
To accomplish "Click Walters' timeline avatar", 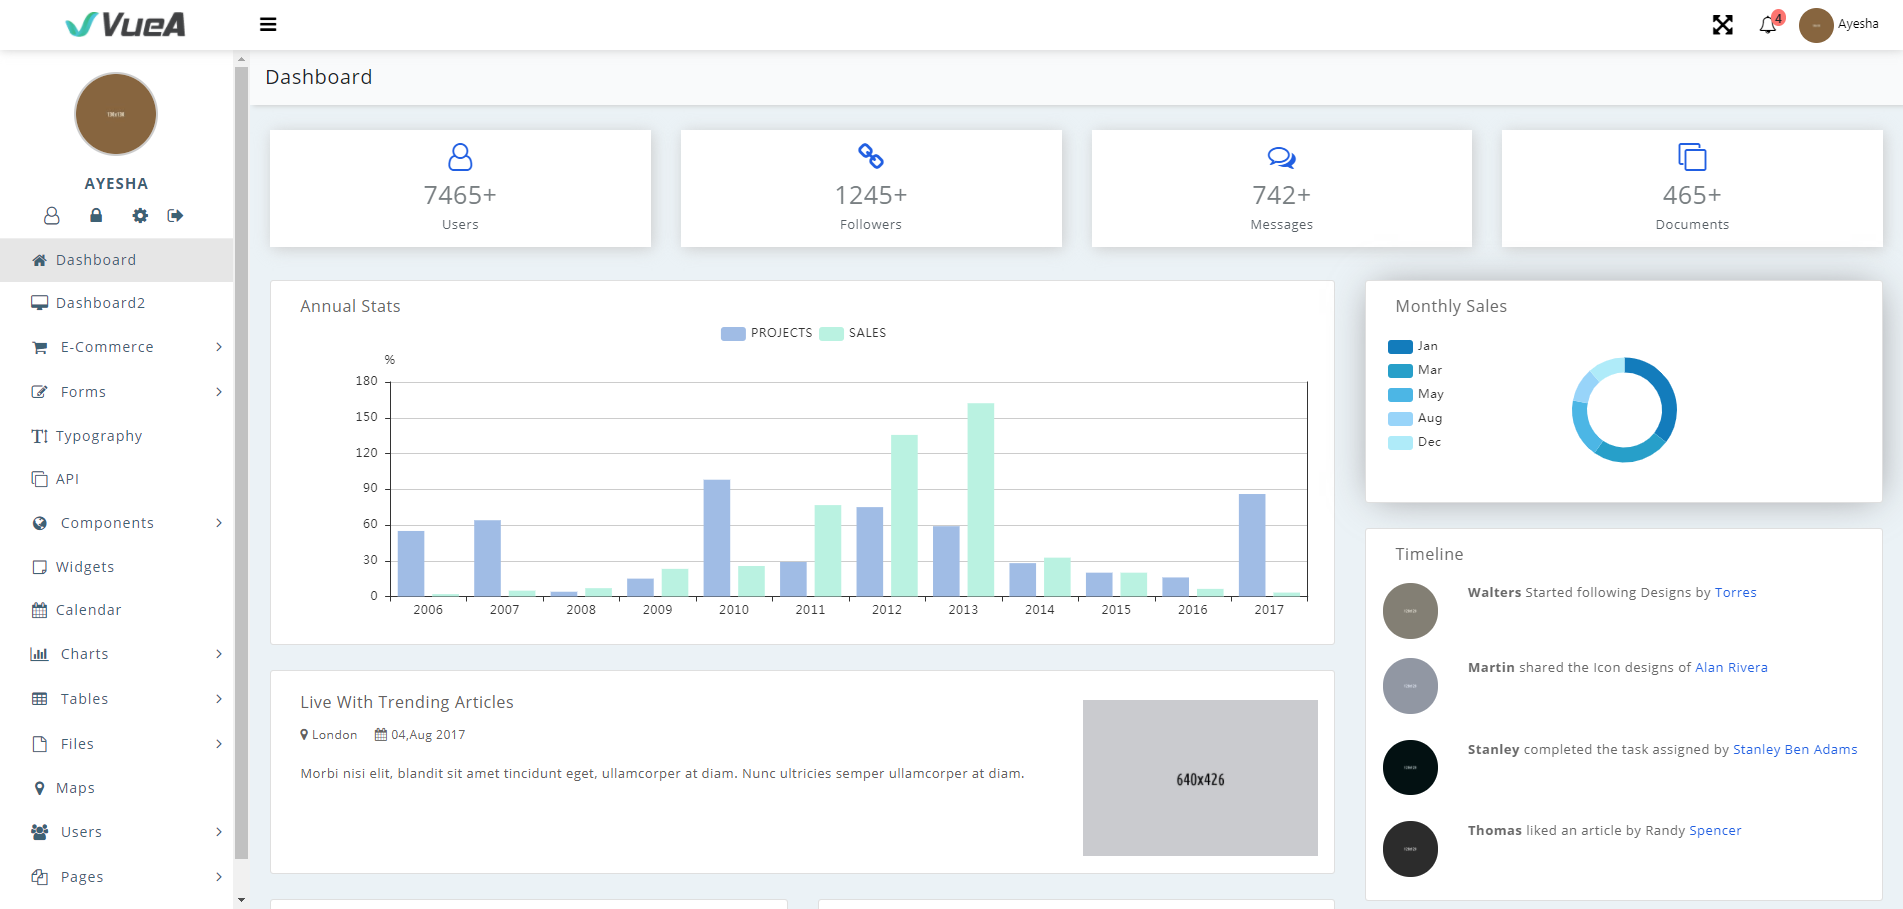I will pyautogui.click(x=1410, y=611).
